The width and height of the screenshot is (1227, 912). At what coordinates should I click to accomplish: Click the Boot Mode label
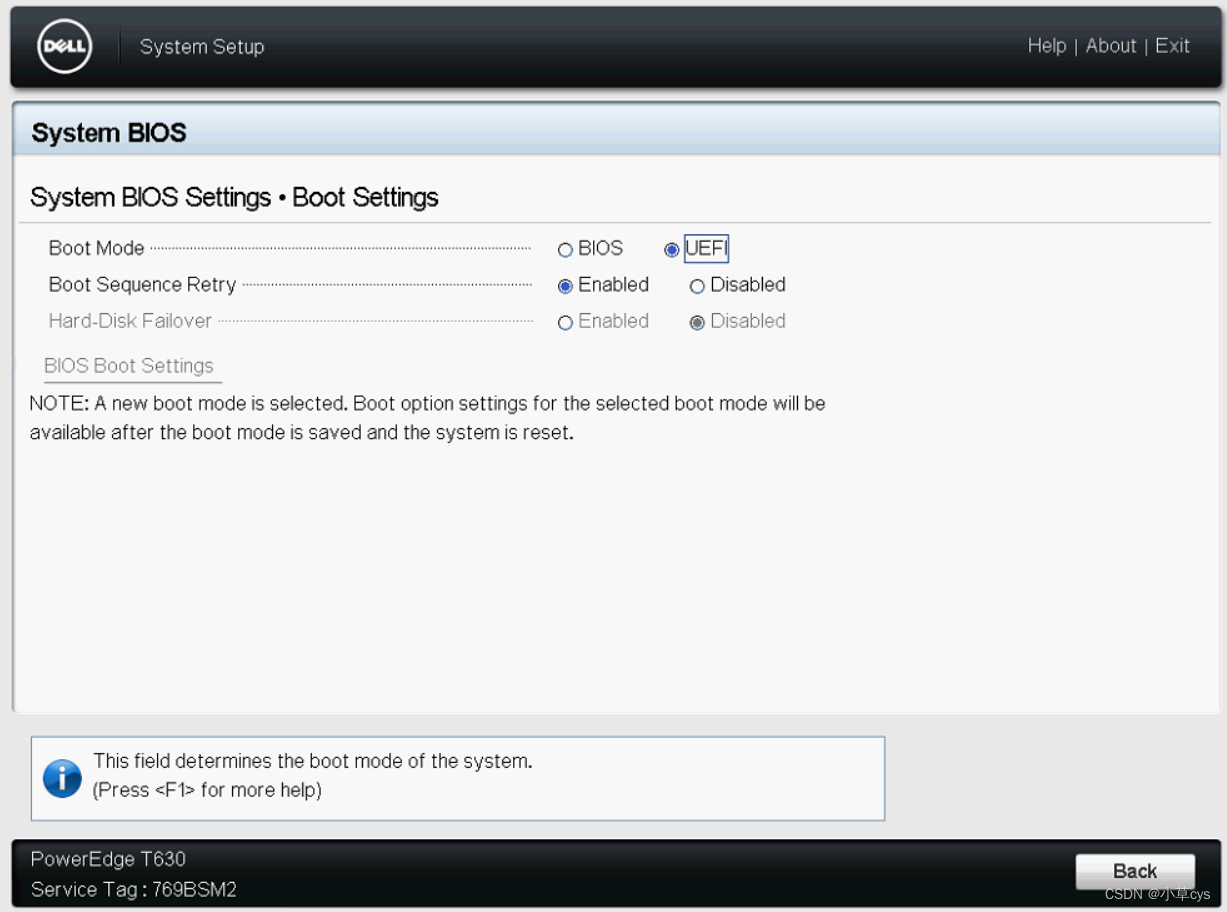click(x=96, y=248)
